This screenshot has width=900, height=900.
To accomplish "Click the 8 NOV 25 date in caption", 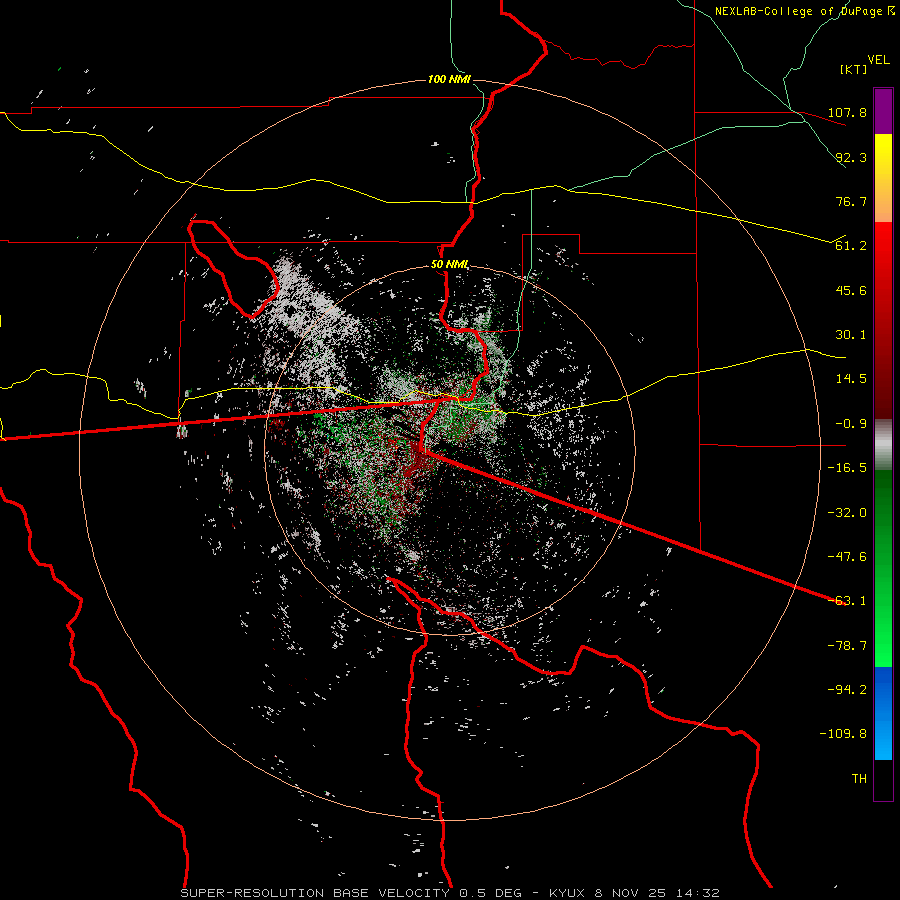I will (x=630, y=893).
